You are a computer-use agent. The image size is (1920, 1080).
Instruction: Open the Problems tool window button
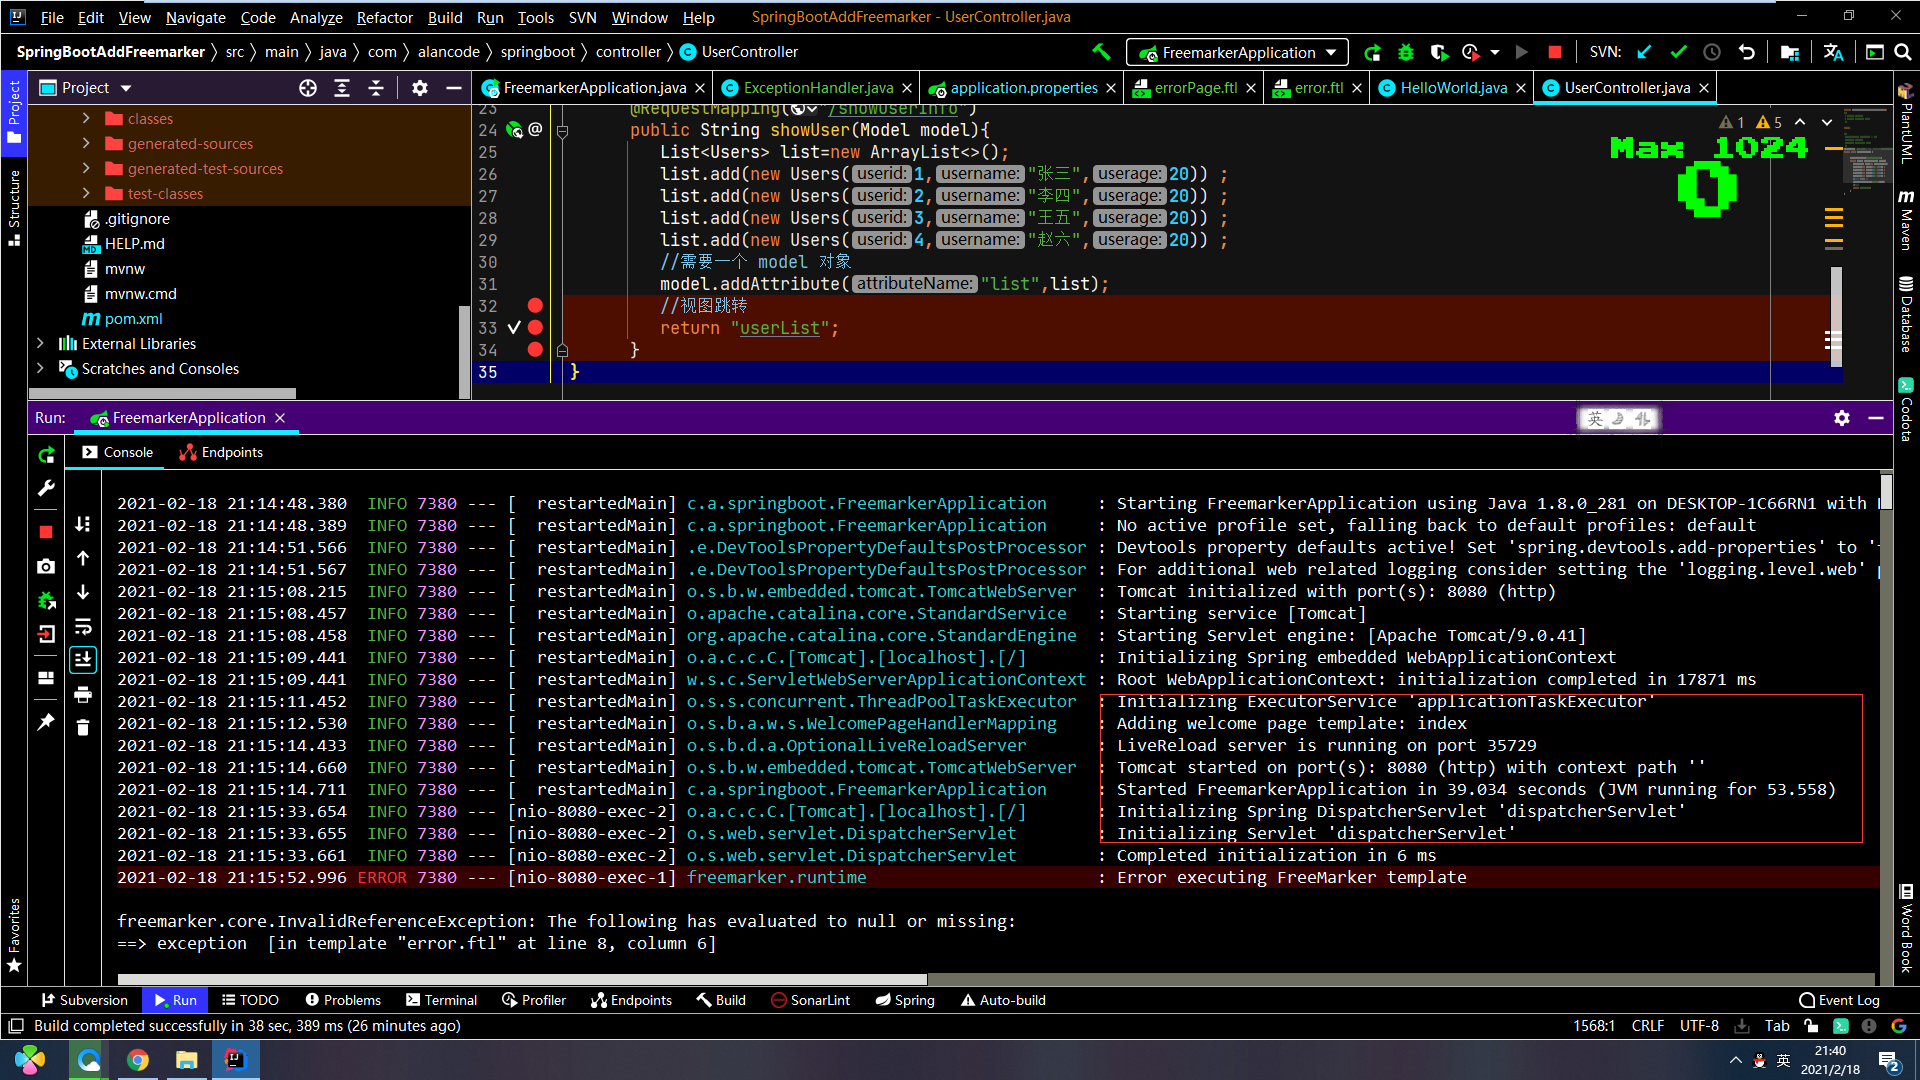(x=343, y=1000)
